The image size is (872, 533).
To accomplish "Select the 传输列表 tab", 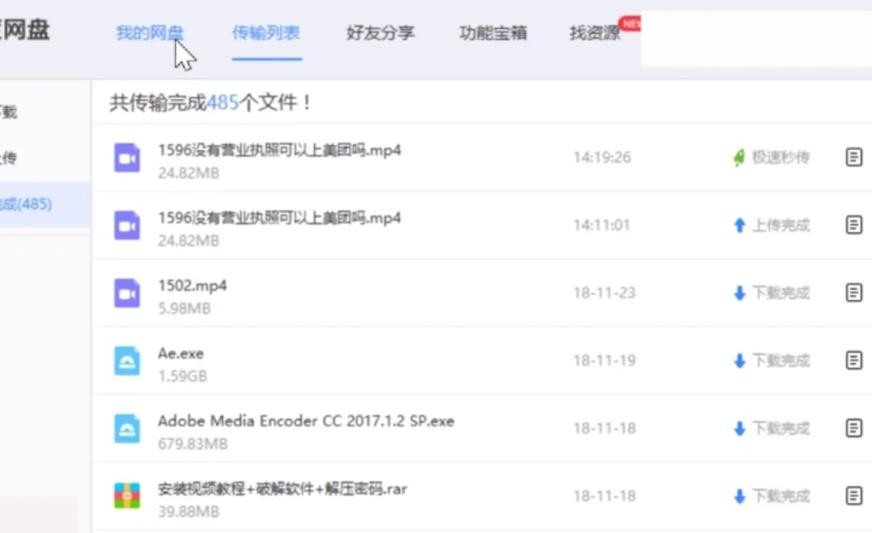I will pos(266,33).
